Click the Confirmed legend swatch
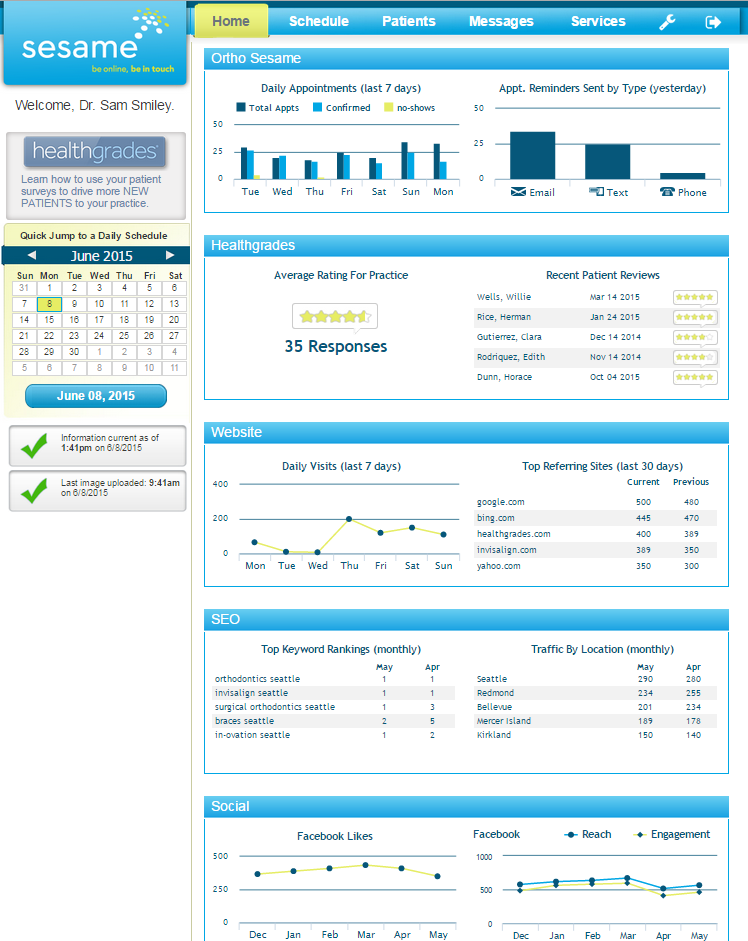 [x=318, y=107]
